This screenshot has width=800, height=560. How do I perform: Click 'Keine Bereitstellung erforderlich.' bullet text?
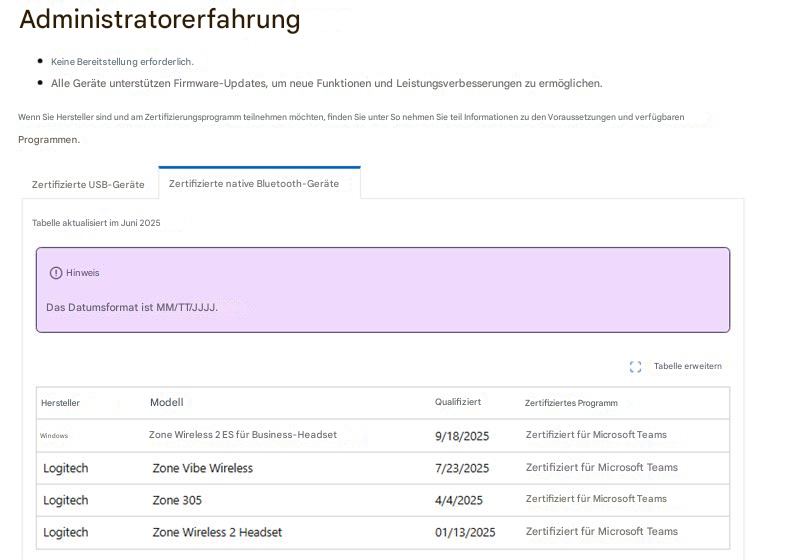122,62
